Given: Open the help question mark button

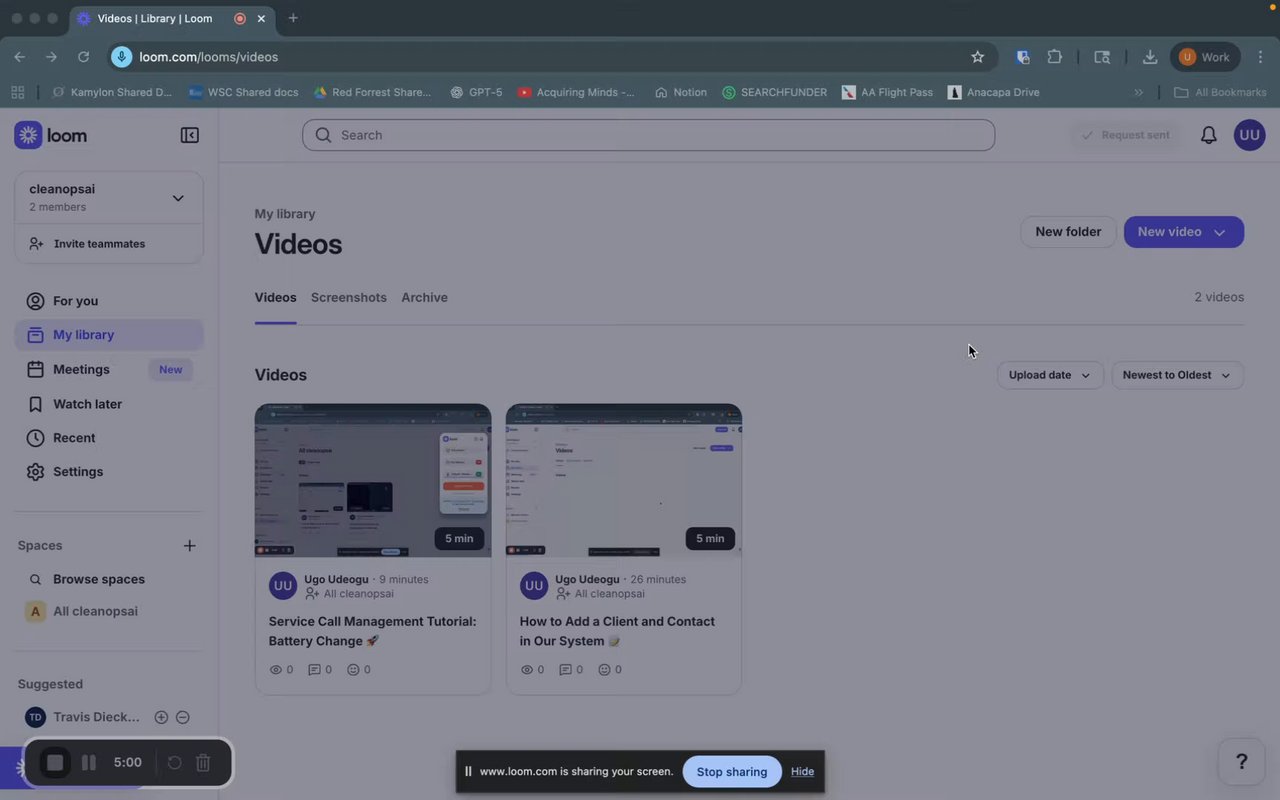Looking at the screenshot, I should click(1242, 762).
